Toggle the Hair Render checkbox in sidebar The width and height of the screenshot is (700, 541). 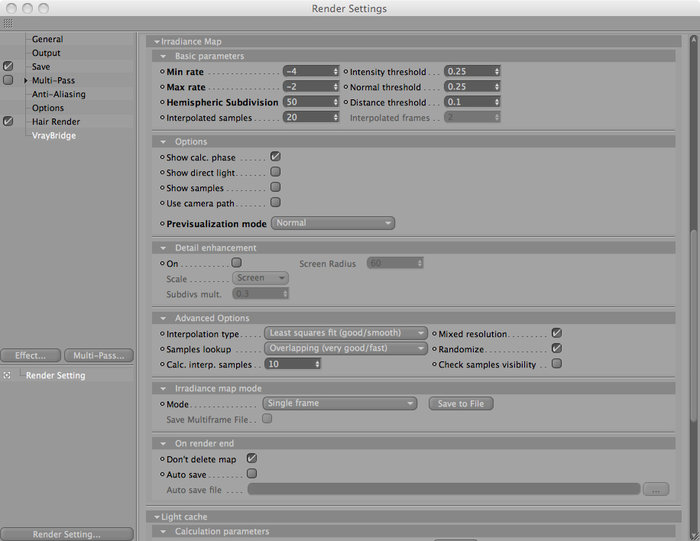pos(8,121)
